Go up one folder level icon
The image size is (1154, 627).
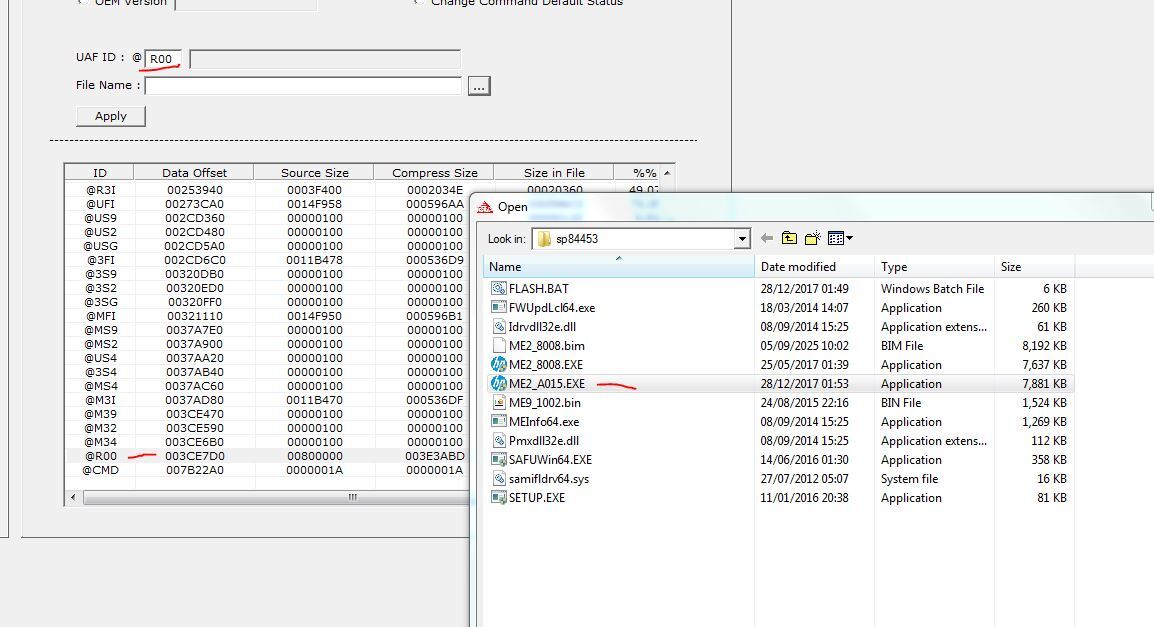click(789, 238)
